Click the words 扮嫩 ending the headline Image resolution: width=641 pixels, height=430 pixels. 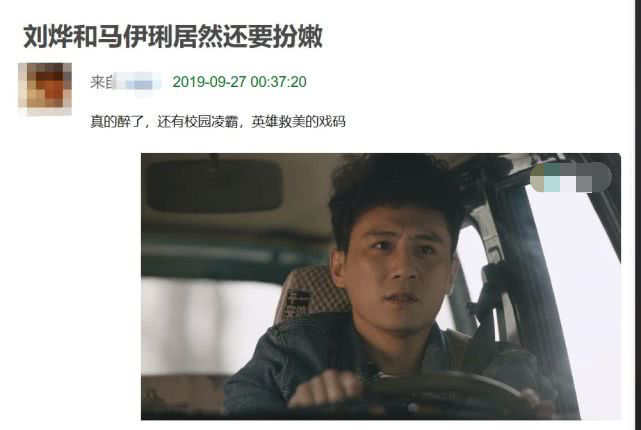point(298,36)
